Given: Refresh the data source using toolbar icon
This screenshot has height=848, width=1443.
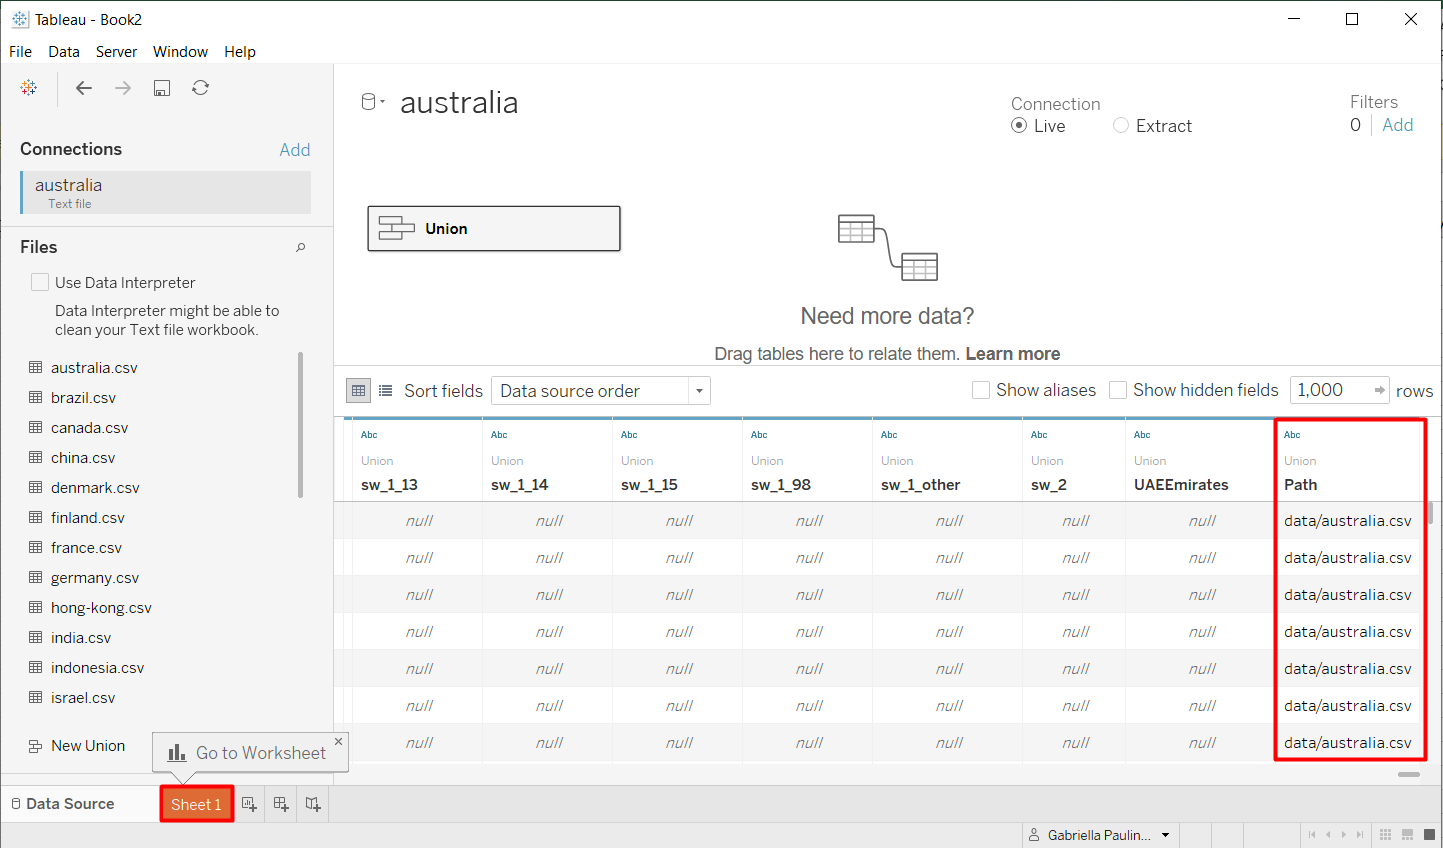Looking at the screenshot, I should point(201,88).
